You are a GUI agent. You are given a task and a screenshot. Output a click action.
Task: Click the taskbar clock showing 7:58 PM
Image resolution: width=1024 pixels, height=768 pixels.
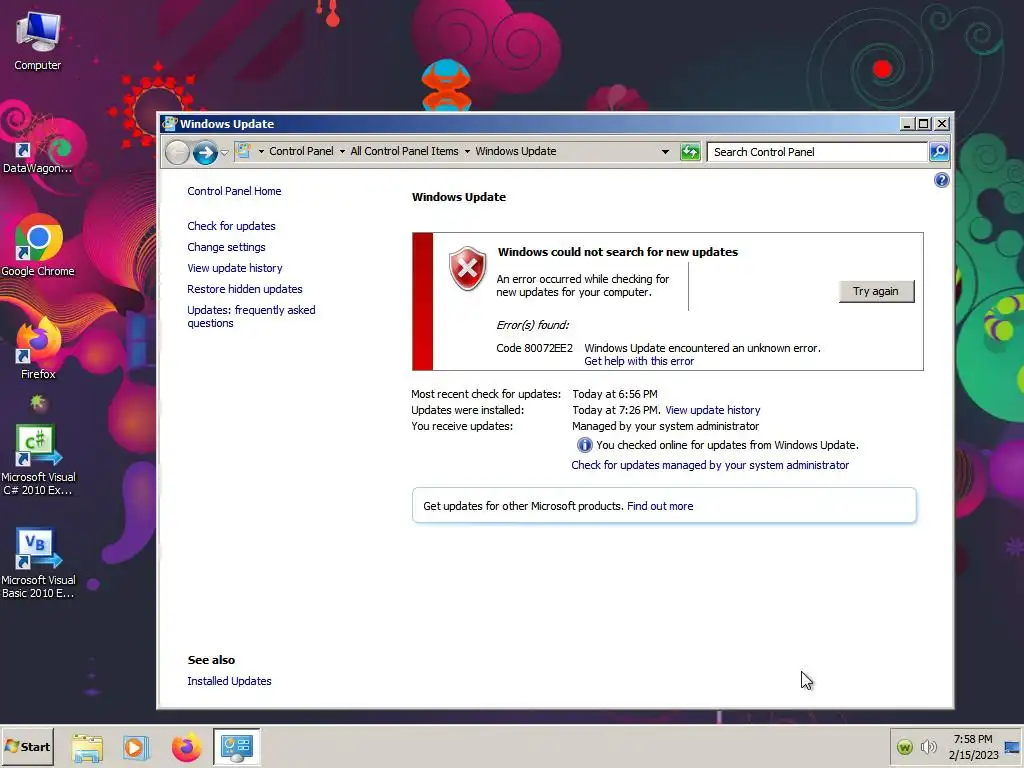pos(973,747)
